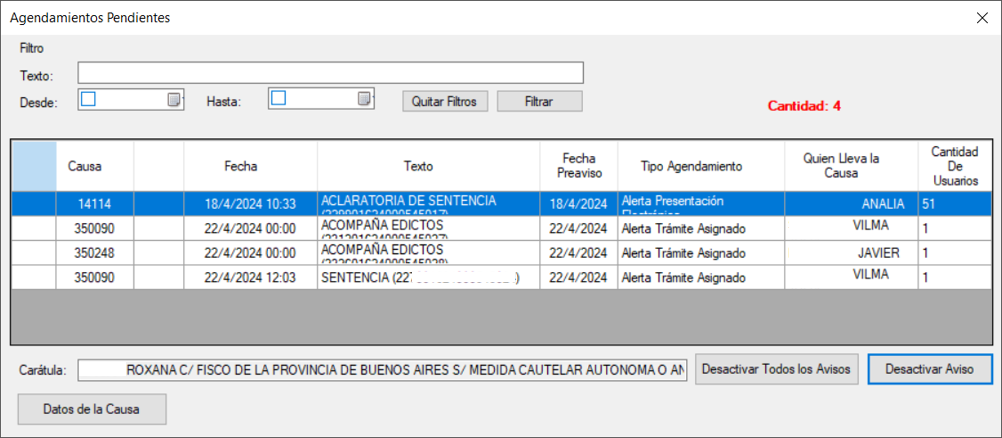Select the SENTENCIA row dated 22/4/2024 12:03
Image resolution: width=1002 pixels, height=438 pixels.
coord(420,277)
